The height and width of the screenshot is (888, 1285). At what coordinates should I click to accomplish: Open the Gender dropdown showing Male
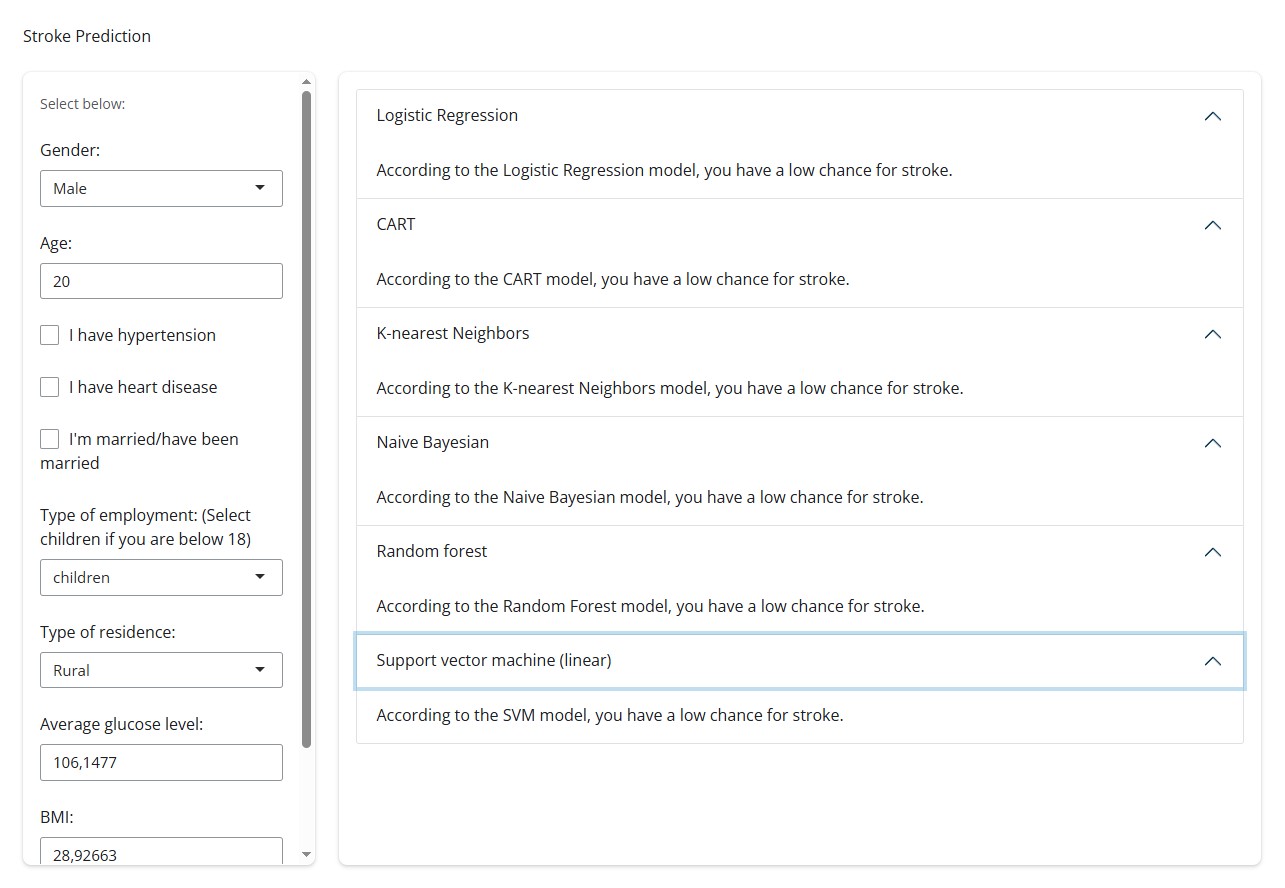point(161,188)
